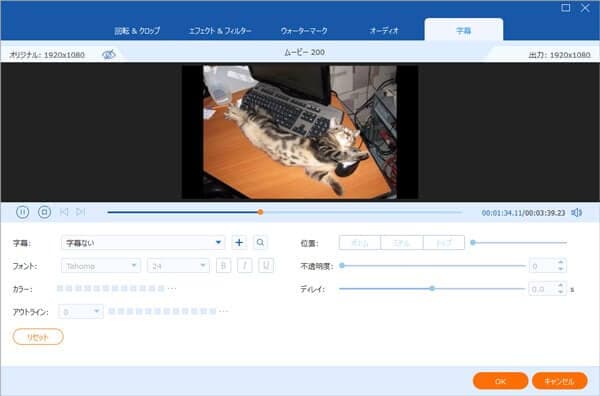
Task: Set subtitle position to bottom
Action: [x=360, y=243]
